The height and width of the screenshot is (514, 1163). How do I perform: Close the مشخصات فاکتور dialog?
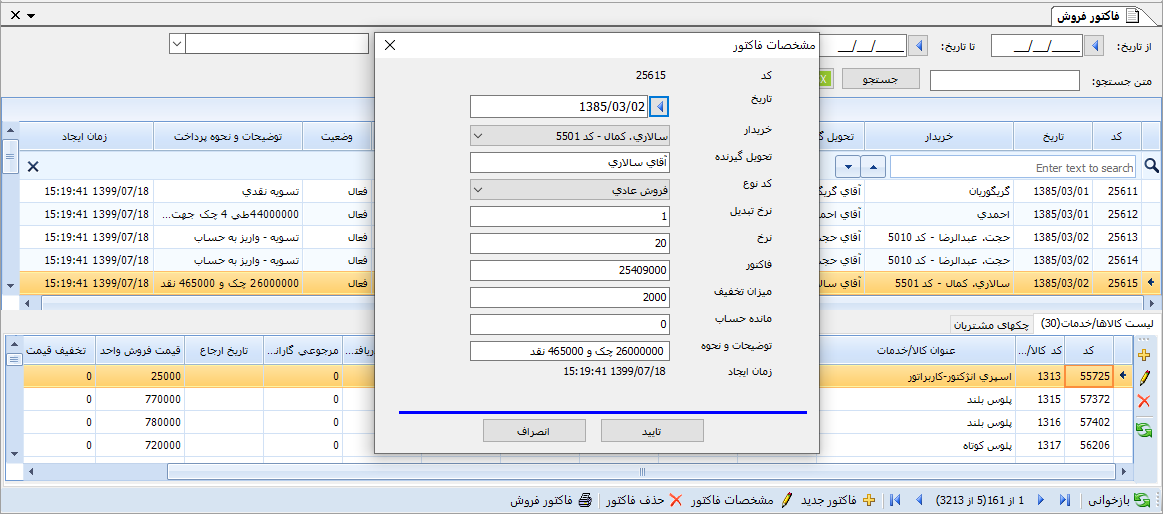(x=390, y=45)
